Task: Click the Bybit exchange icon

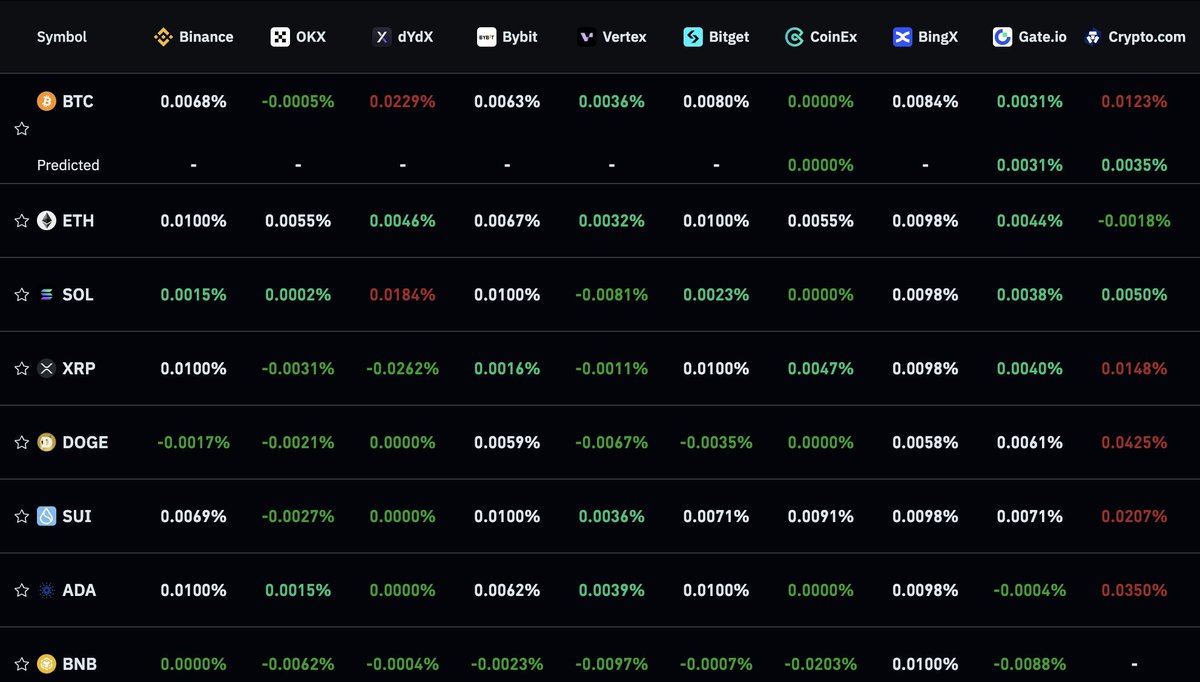Action: coord(487,36)
